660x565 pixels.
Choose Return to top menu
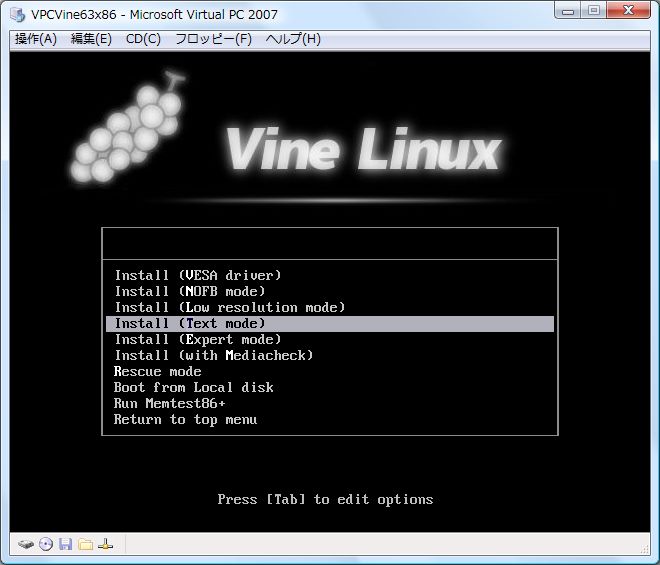[330, 419]
